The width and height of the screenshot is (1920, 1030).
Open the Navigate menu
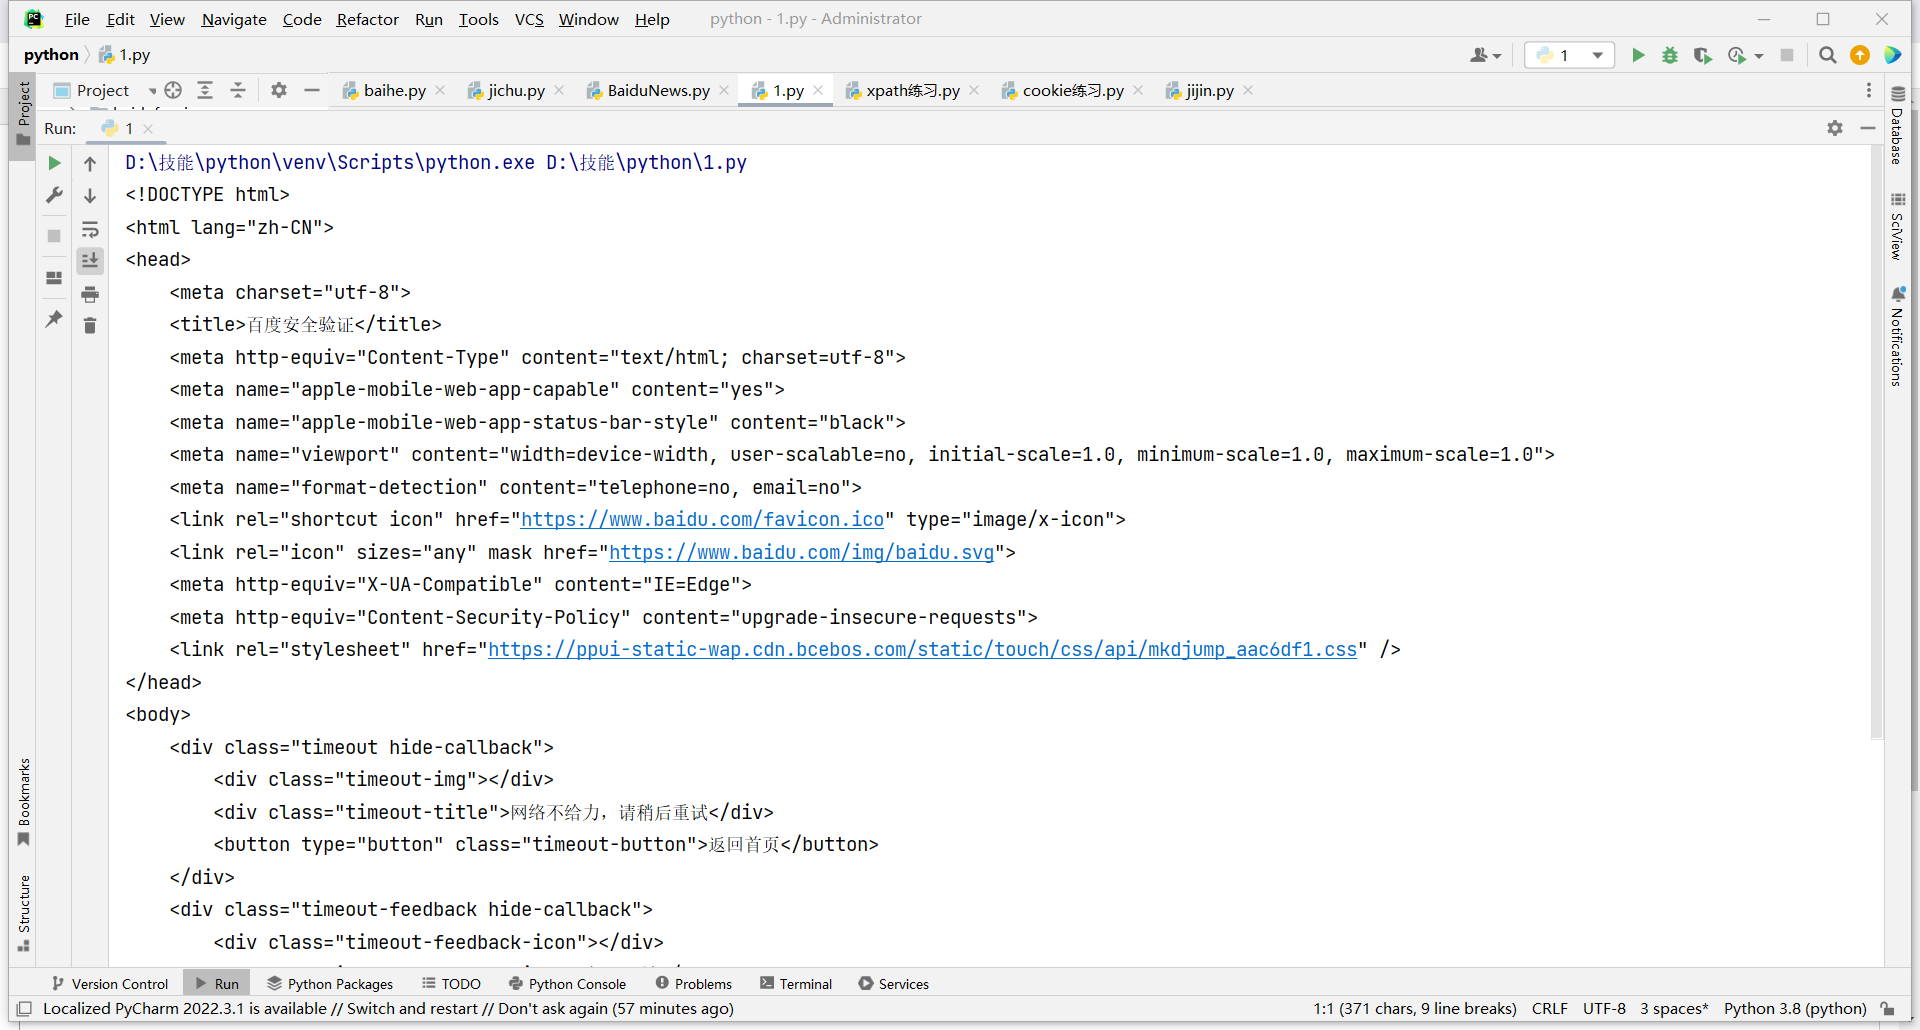[234, 19]
